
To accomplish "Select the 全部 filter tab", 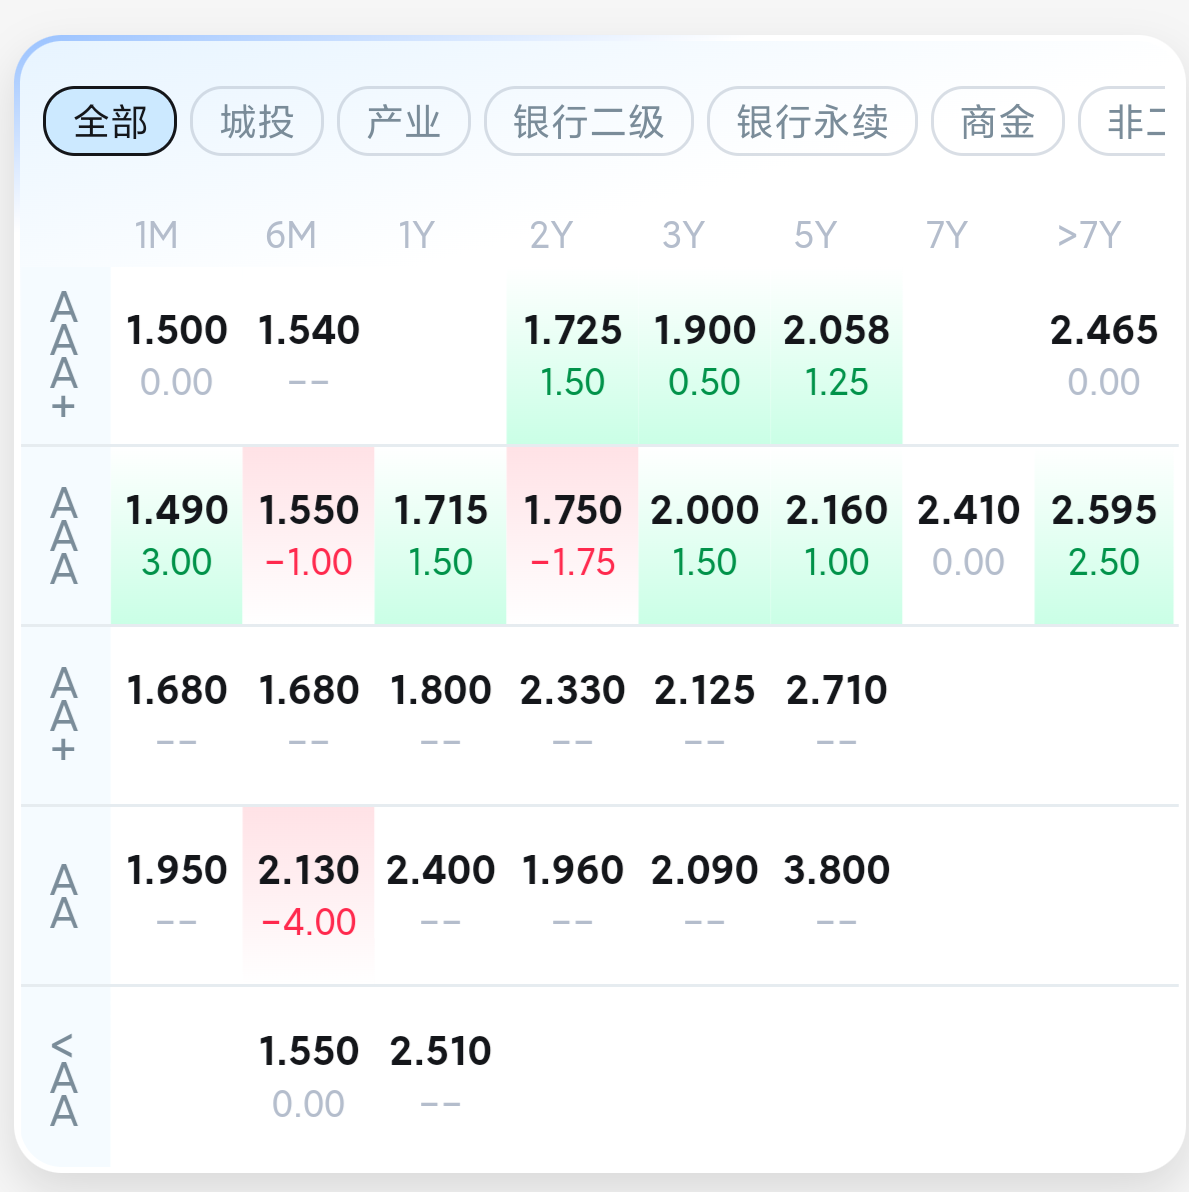I will [110, 122].
